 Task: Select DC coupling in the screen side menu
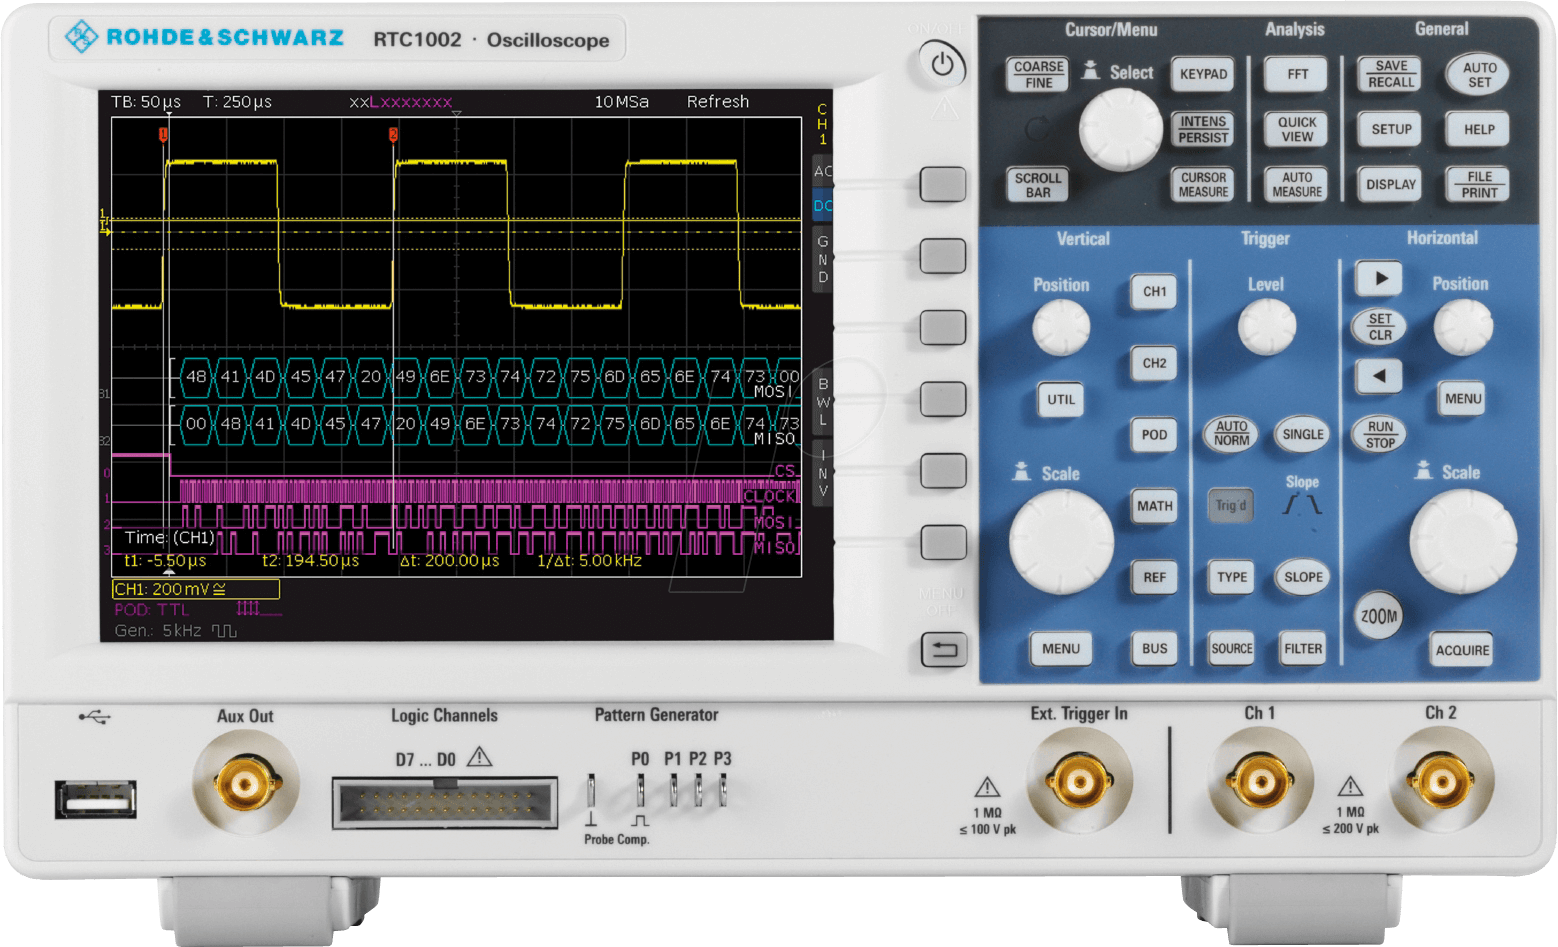822,206
